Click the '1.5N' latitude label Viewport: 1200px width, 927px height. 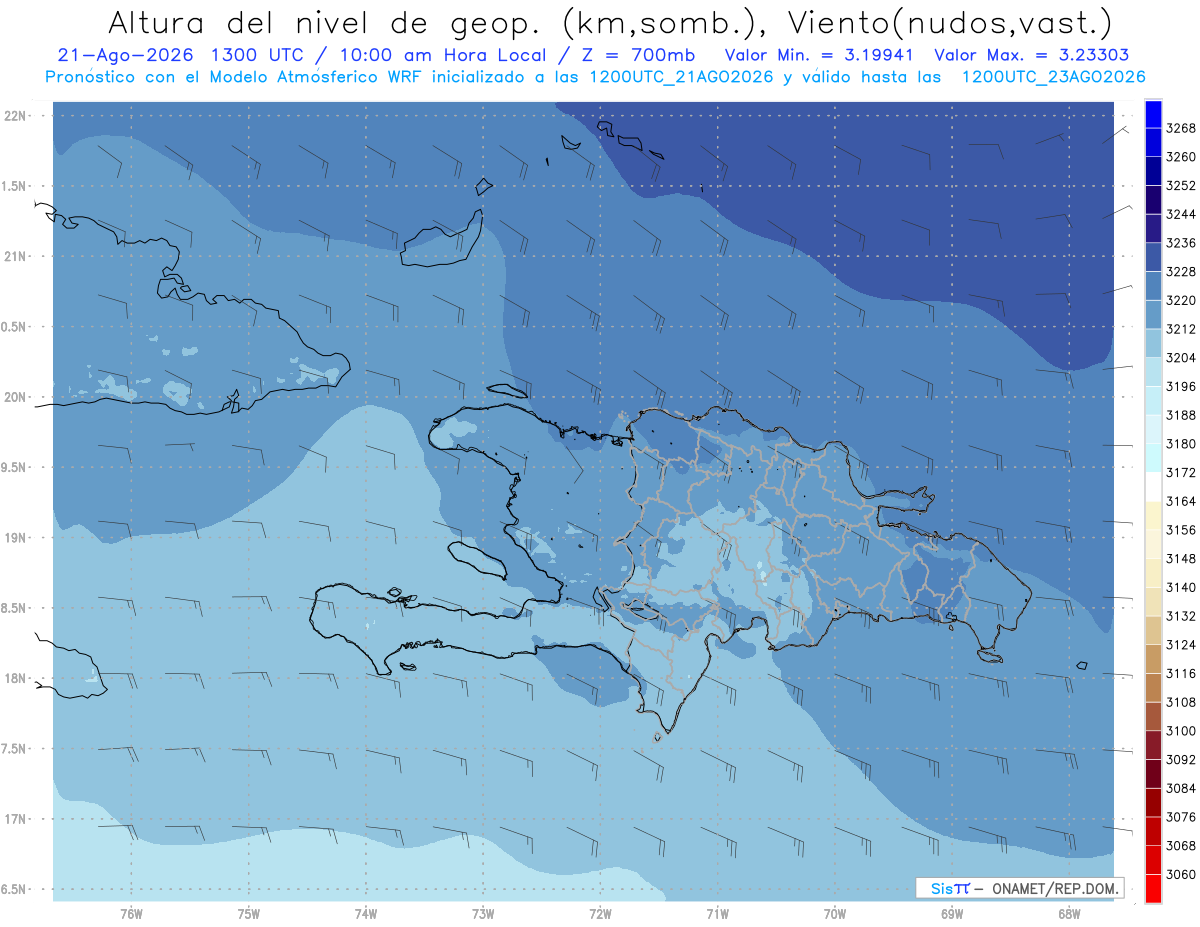pyautogui.click(x=12, y=186)
